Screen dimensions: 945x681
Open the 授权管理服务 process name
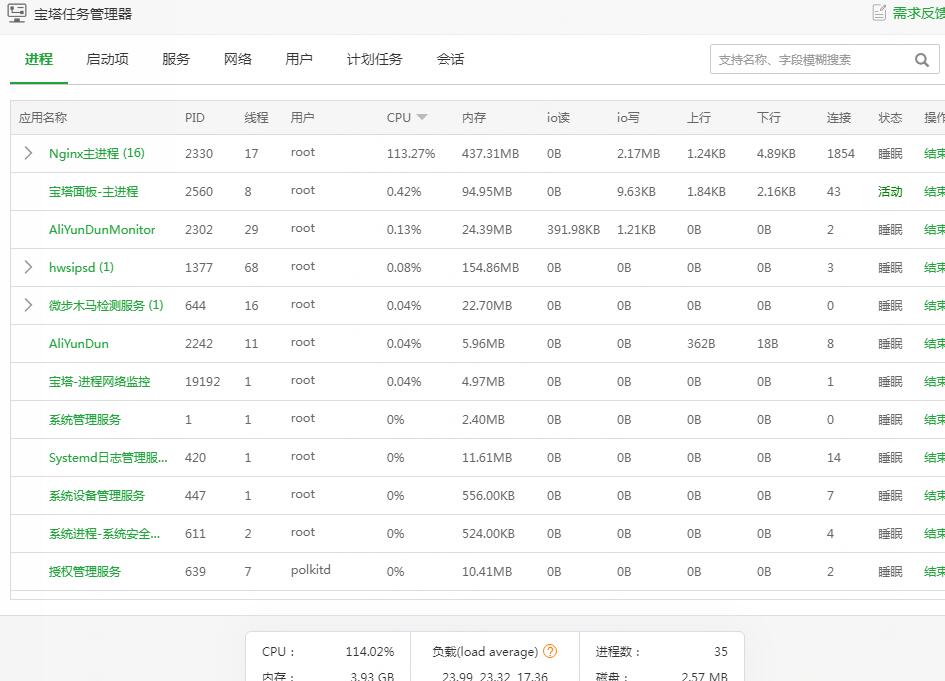(x=85, y=571)
